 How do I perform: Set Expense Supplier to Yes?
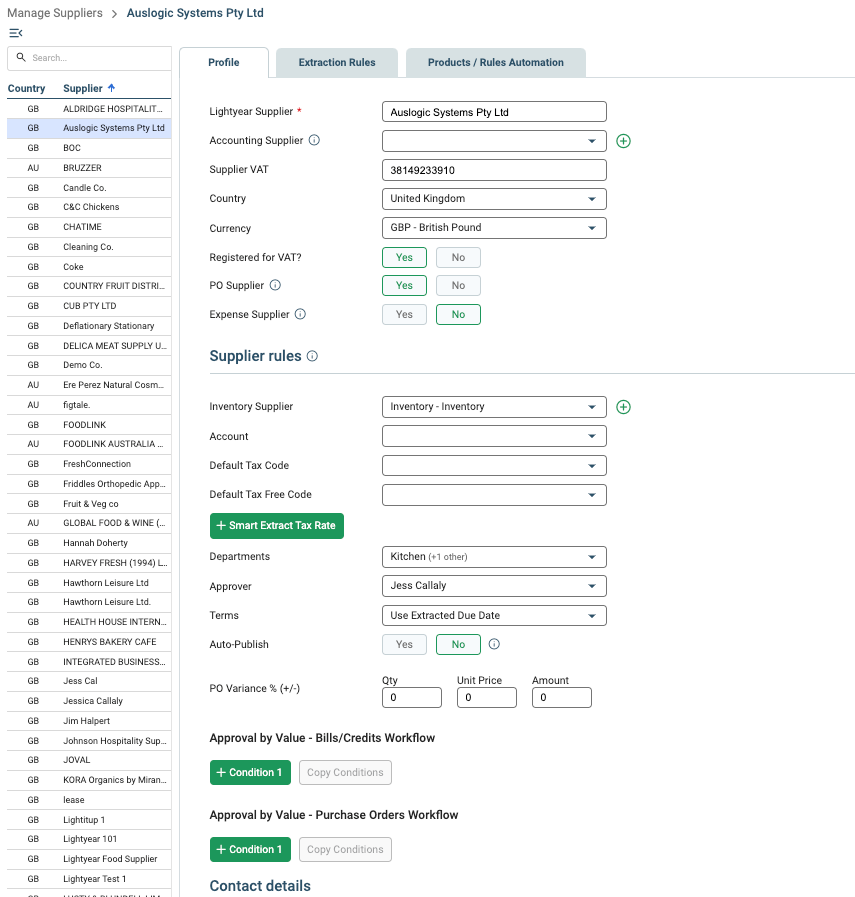coord(404,315)
